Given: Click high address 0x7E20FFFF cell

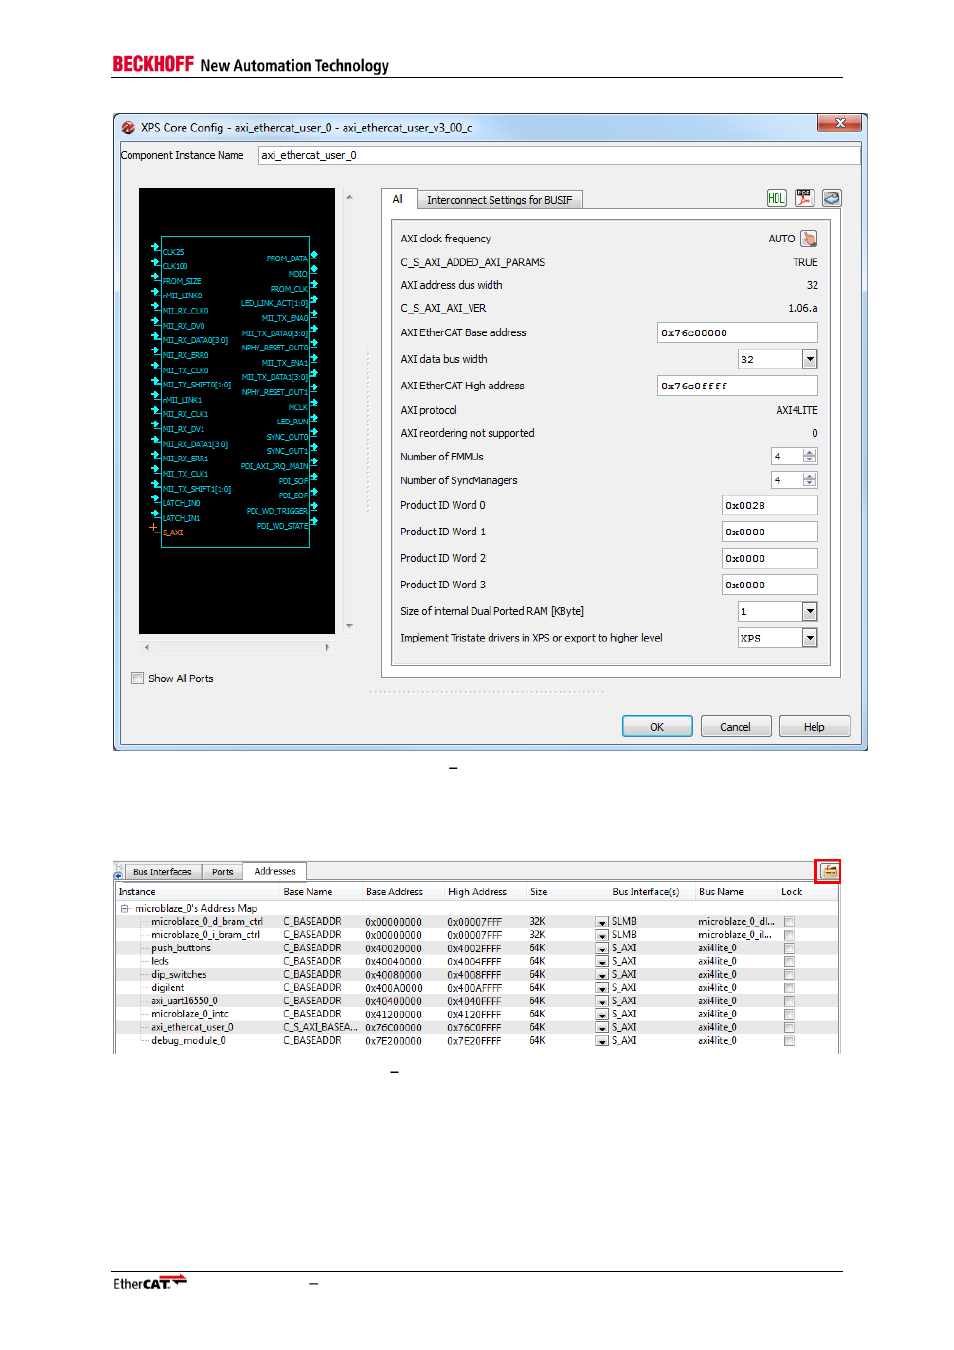Looking at the screenshot, I should pos(474,1041).
